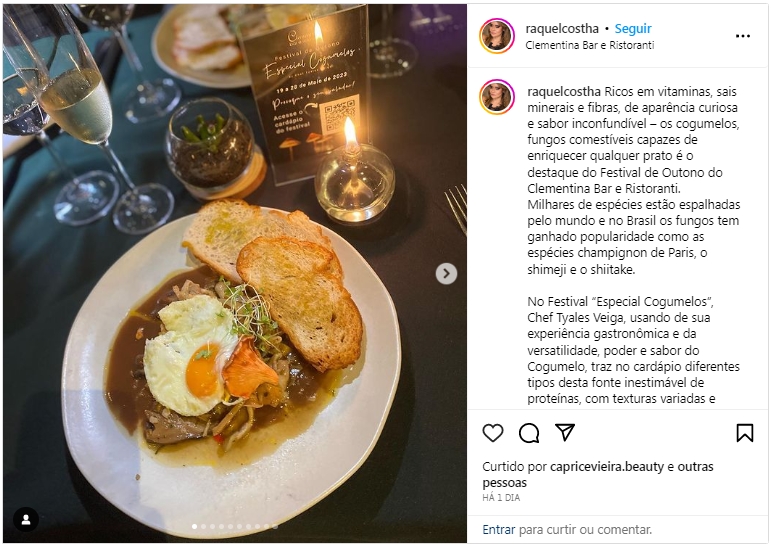Like the post with the heart icon

[x=493, y=433]
